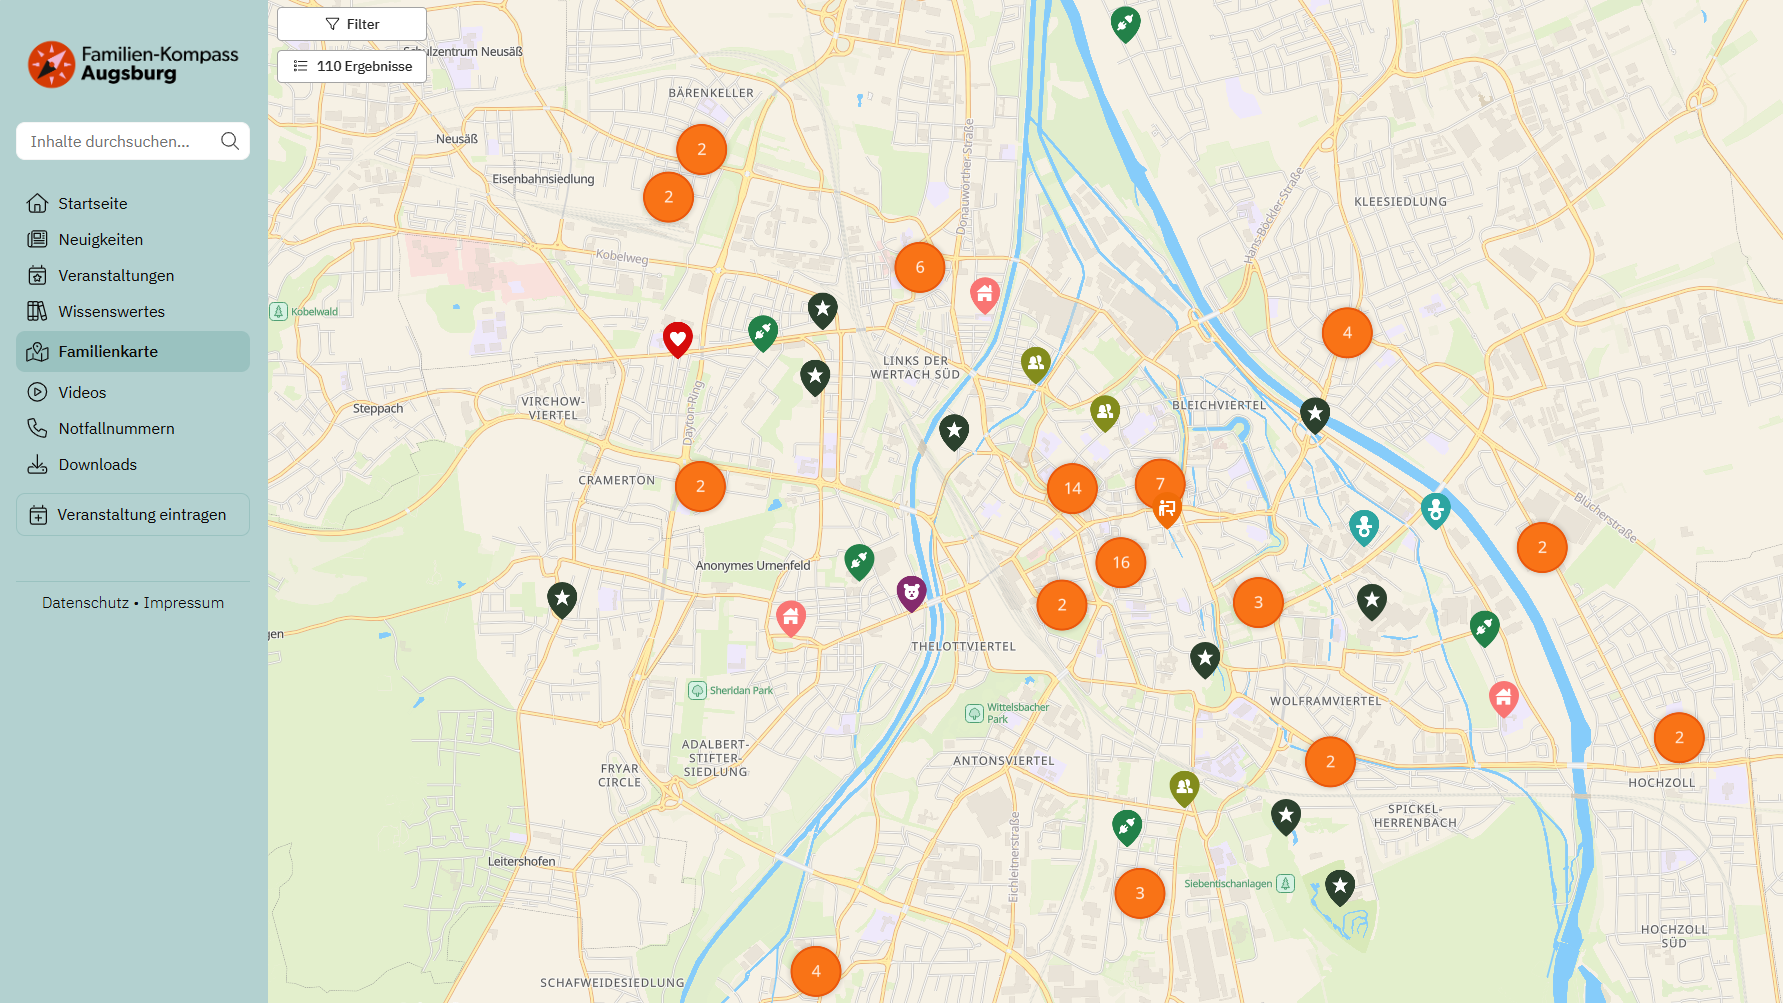Click the star pin in Bleichviertel

(1314, 414)
